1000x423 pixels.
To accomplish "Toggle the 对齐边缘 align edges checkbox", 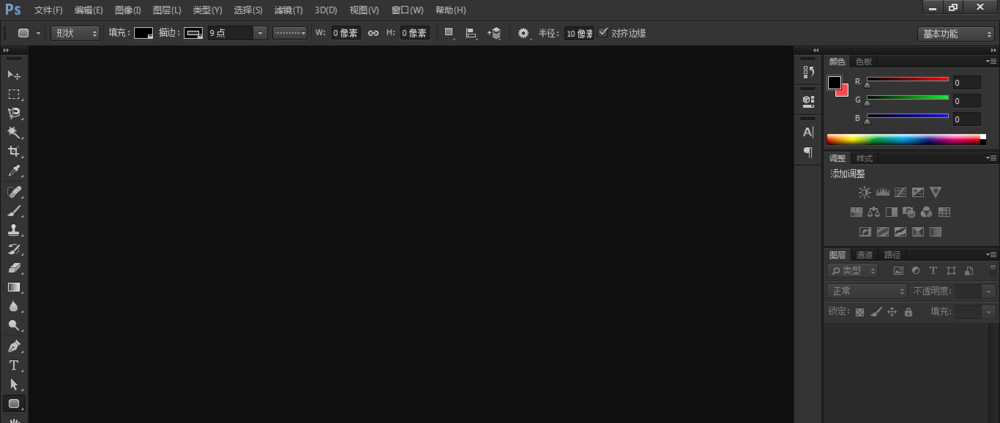I will click(x=602, y=33).
